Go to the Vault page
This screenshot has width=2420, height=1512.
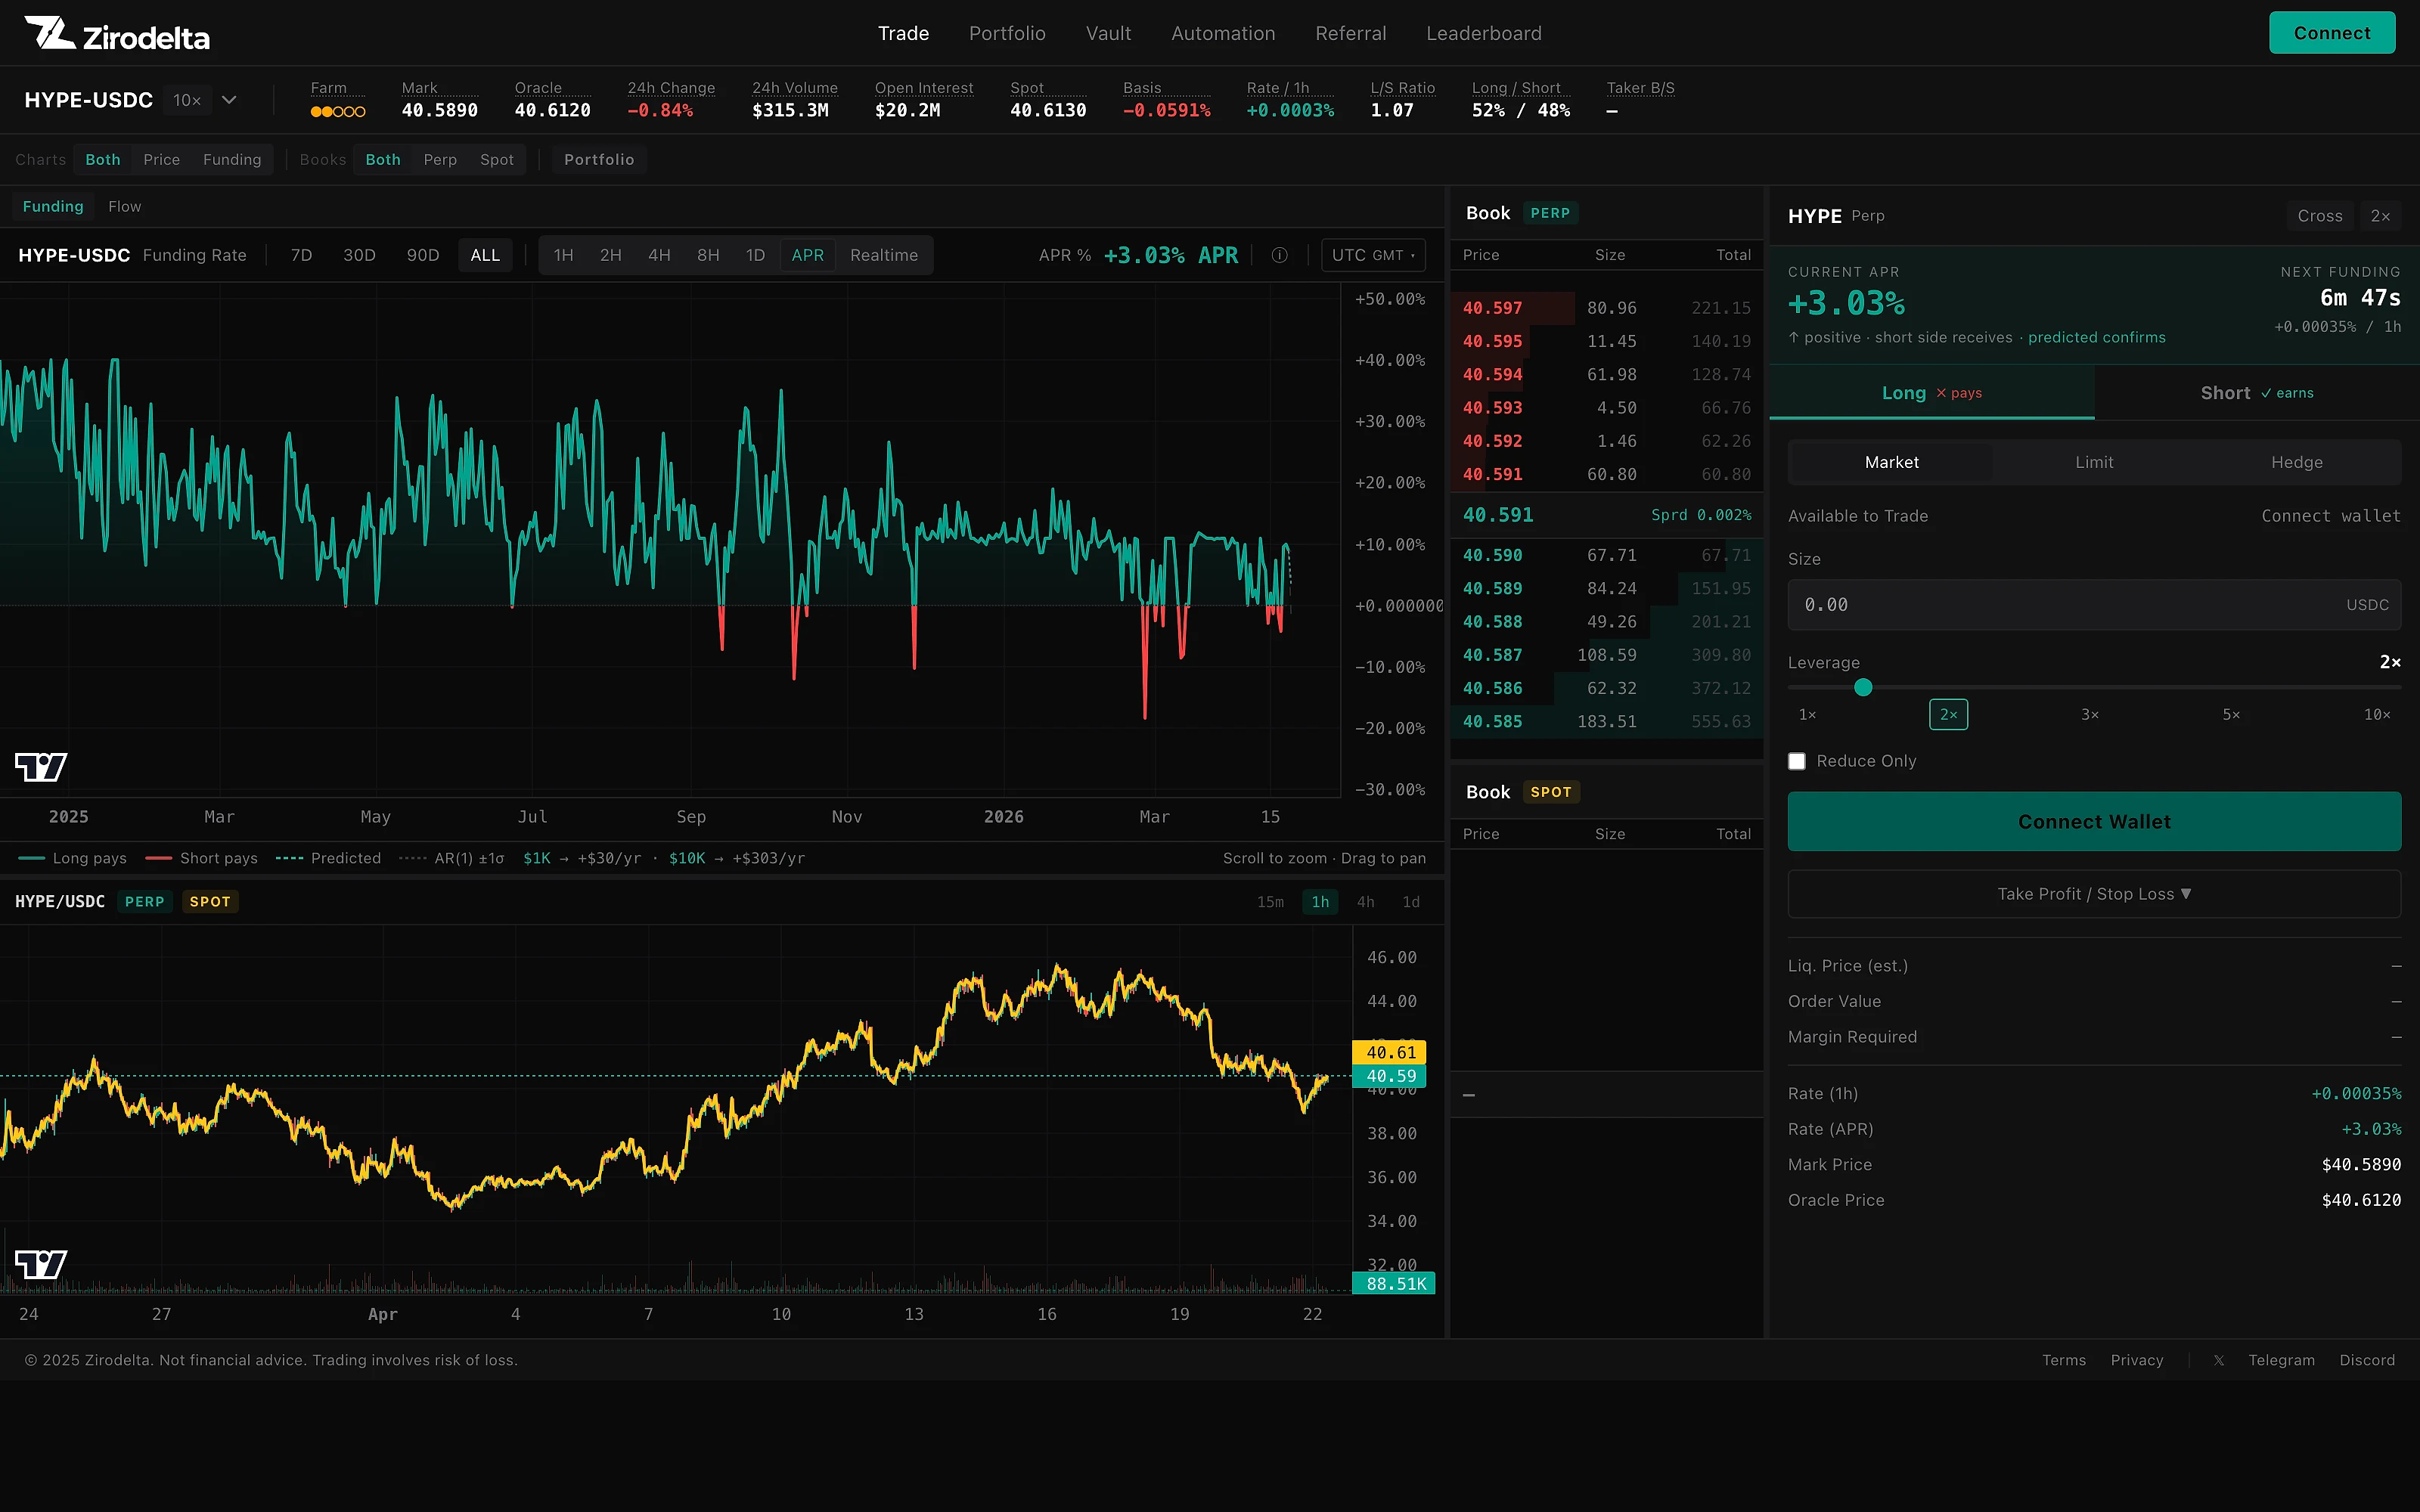coord(1108,34)
